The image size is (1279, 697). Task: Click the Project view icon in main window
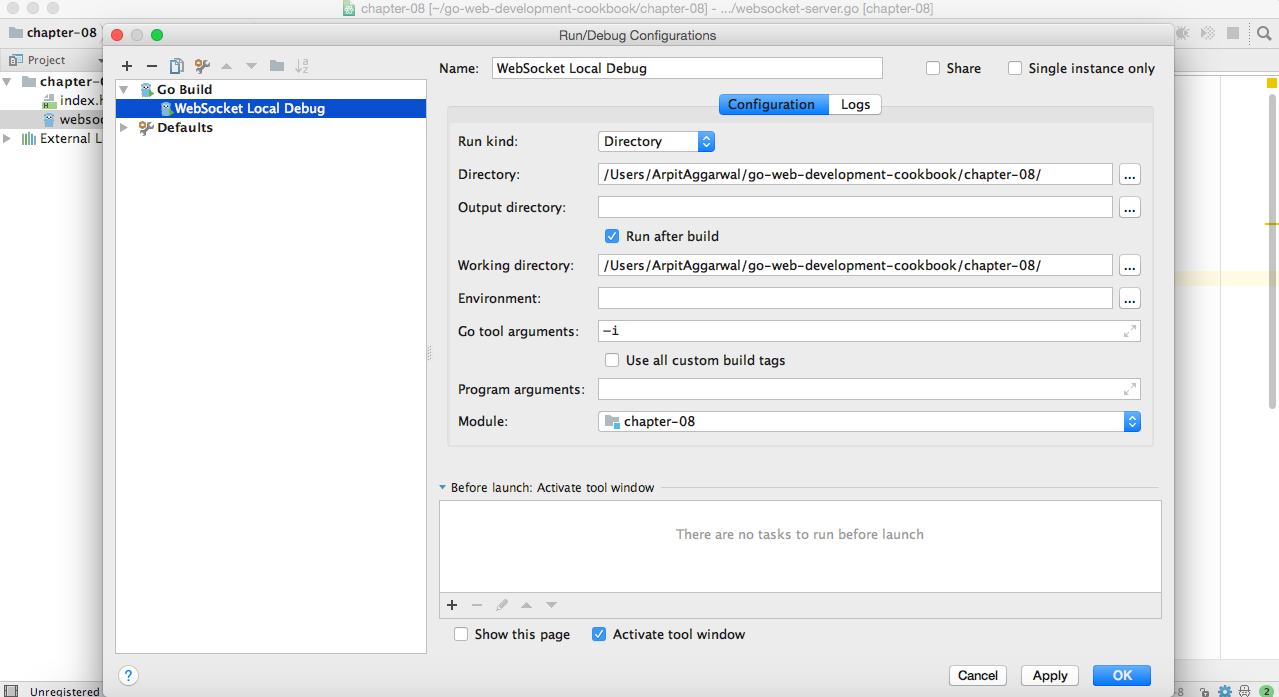[16, 60]
